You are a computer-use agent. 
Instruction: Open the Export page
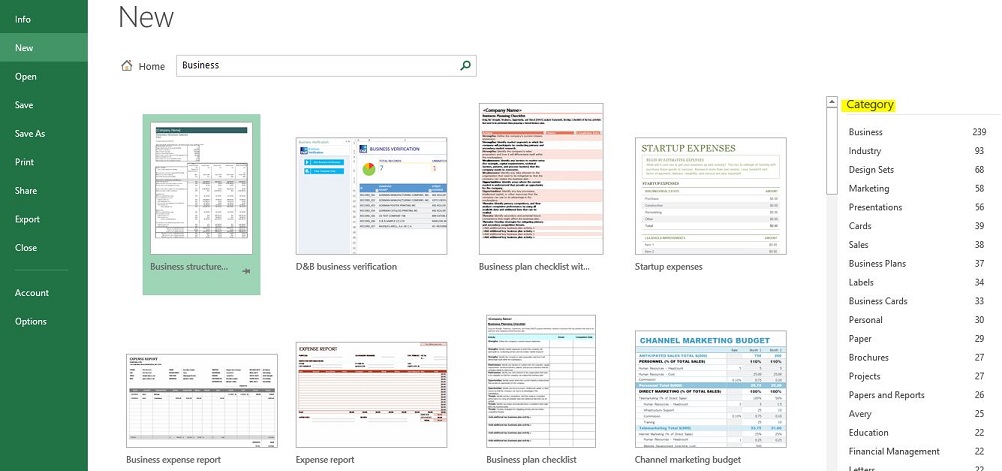click(44, 219)
